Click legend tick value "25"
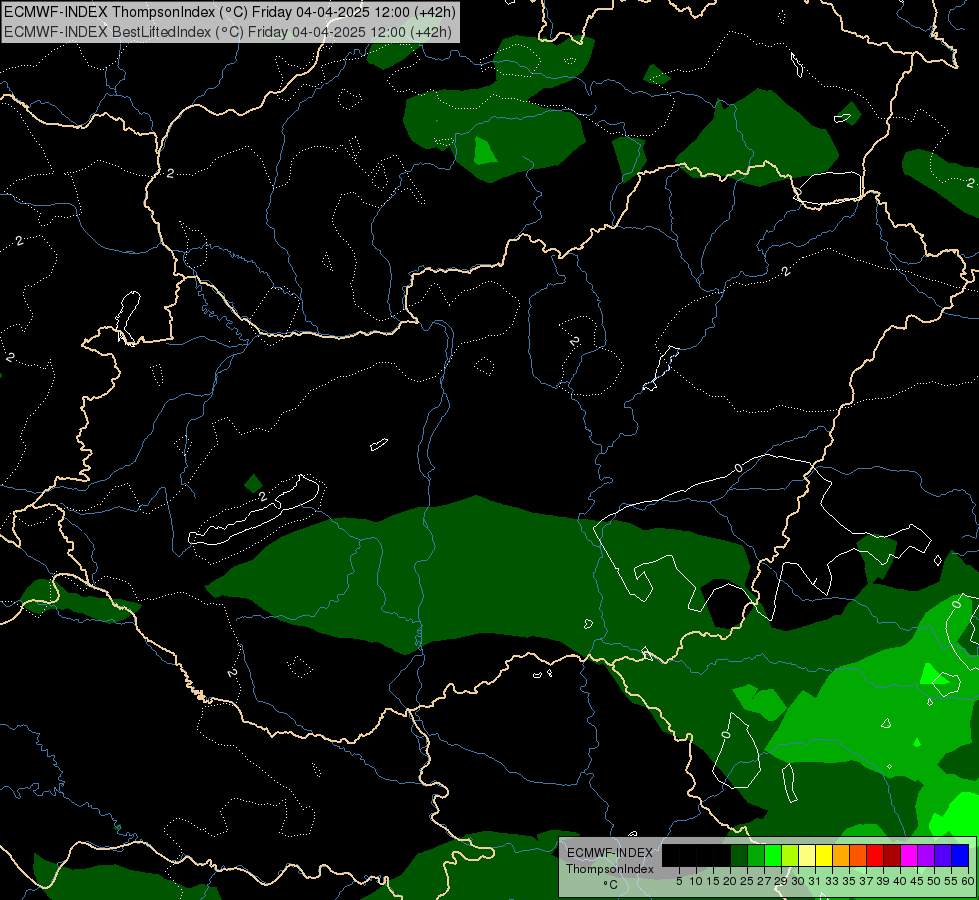Image resolution: width=979 pixels, height=900 pixels. click(747, 881)
